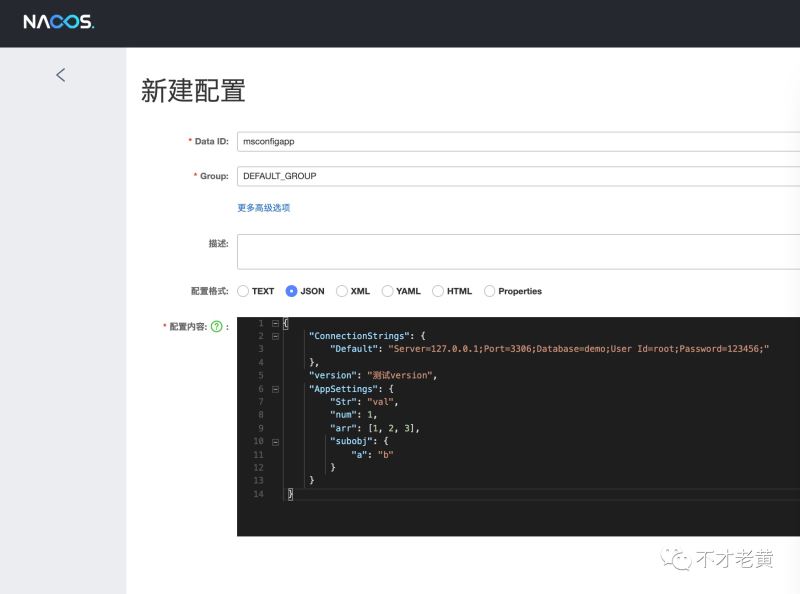Viewport: 800px width, 594px height.
Task: Collapse the subobj block at line 10
Action: tap(274, 441)
